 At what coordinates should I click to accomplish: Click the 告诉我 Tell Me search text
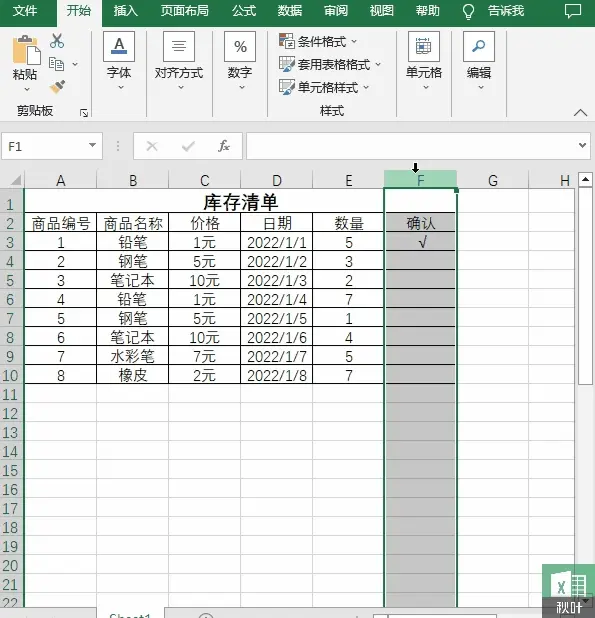[x=506, y=11]
